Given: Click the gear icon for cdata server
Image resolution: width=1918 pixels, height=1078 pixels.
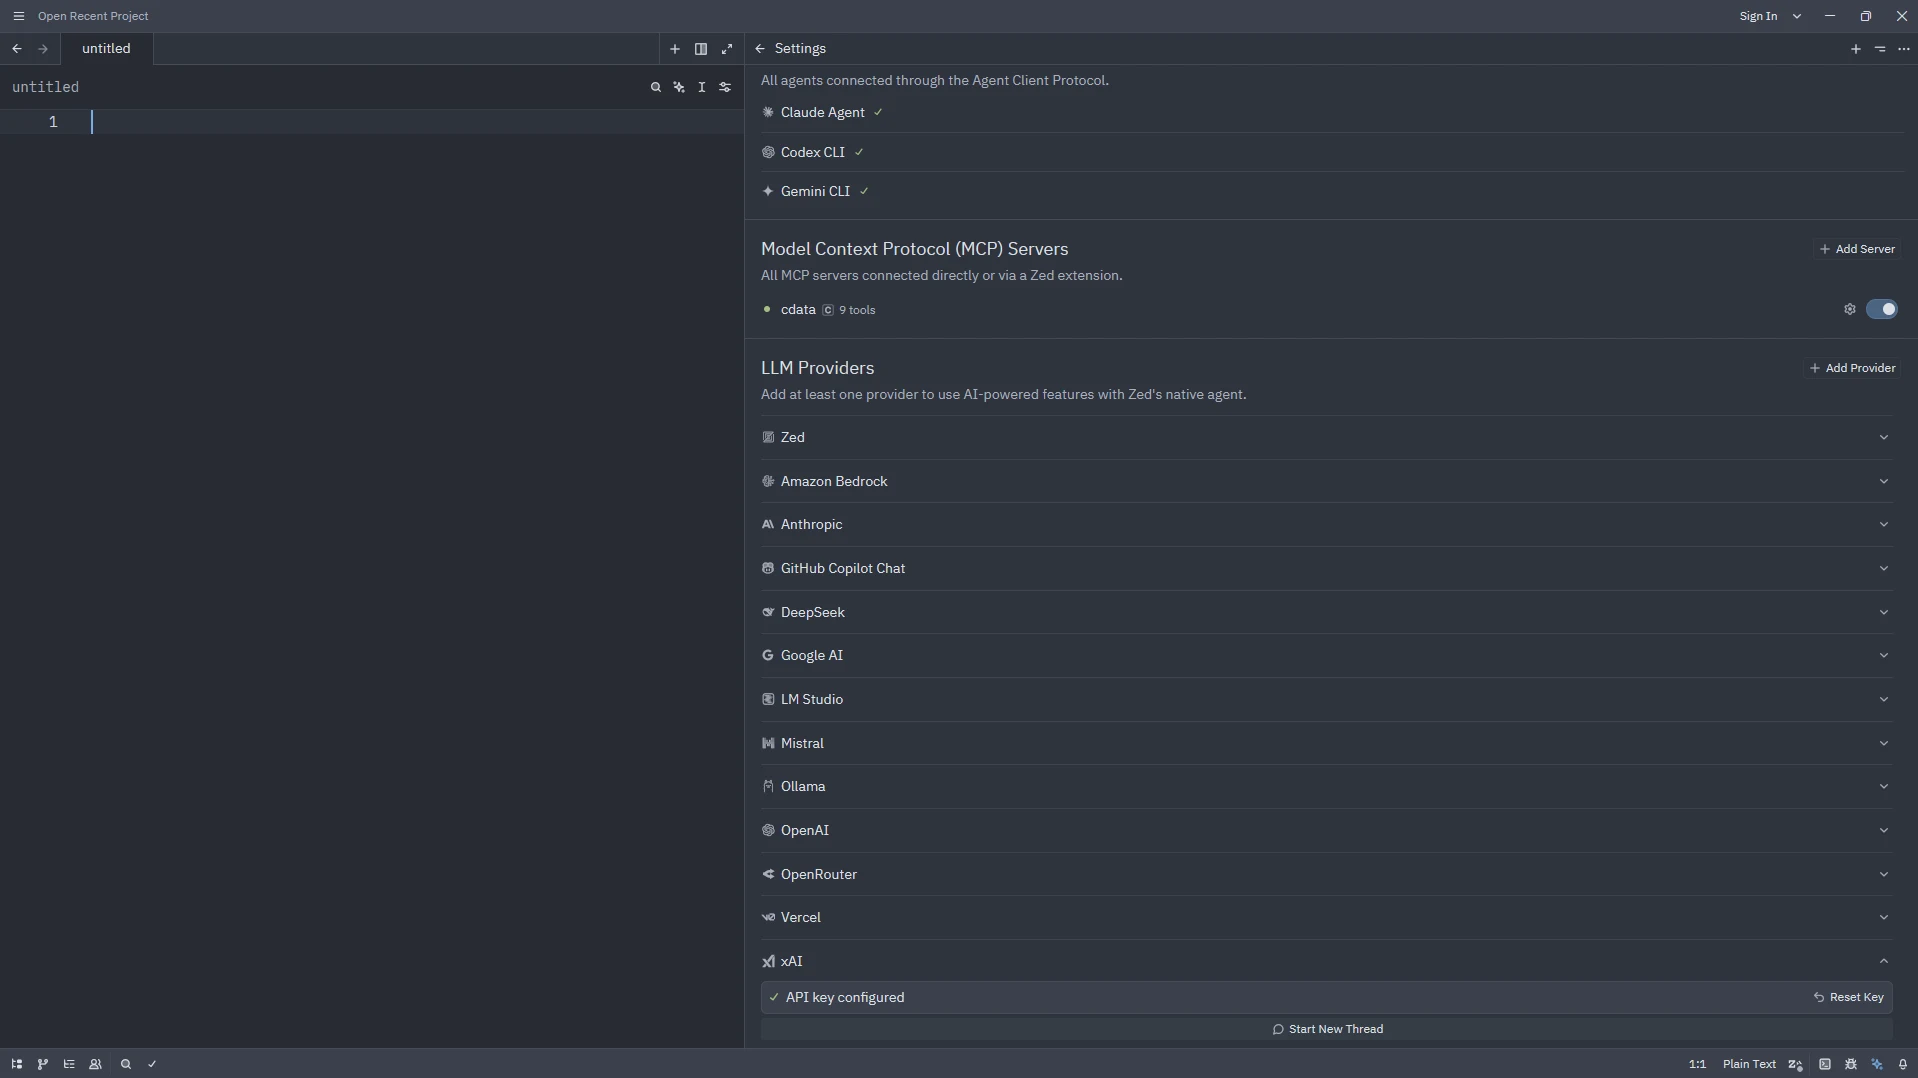Looking at the screenshot, I should tap(1849, 310).
